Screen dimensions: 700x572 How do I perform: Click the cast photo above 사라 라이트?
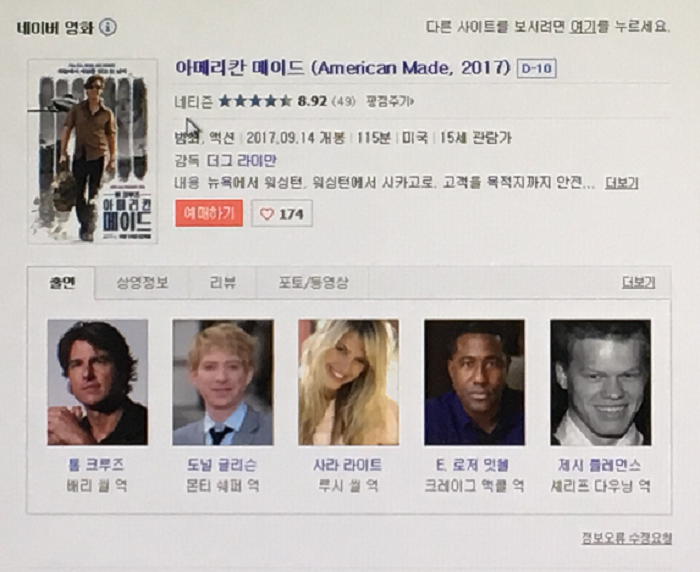click(x=349, y=382)
